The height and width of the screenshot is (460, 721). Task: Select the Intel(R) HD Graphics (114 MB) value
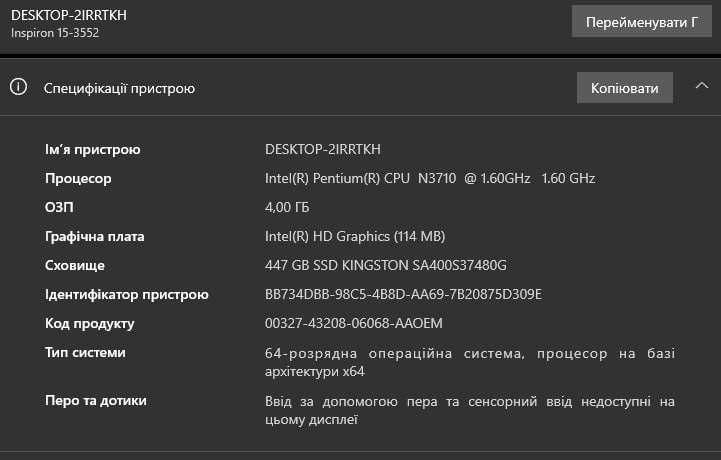click(x=355, y=236)
